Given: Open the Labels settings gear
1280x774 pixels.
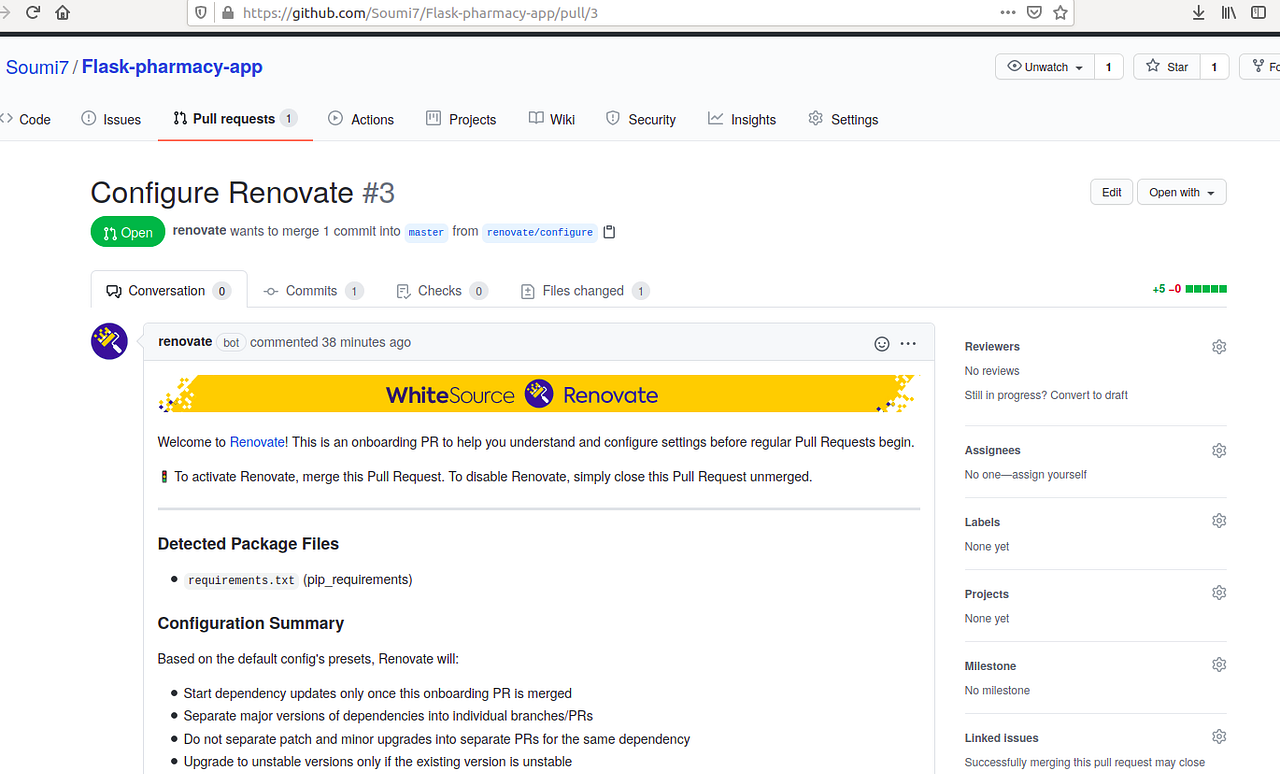Looking at the screenshot, I should (1218, 520).
